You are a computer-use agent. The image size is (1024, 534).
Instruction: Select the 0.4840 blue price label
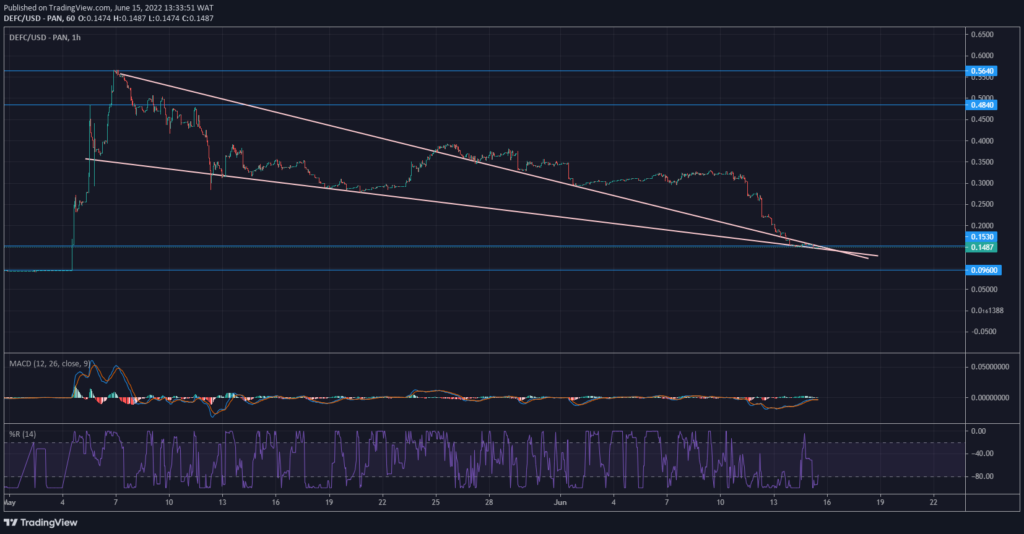pyautogui.click(x=982, y=105)
